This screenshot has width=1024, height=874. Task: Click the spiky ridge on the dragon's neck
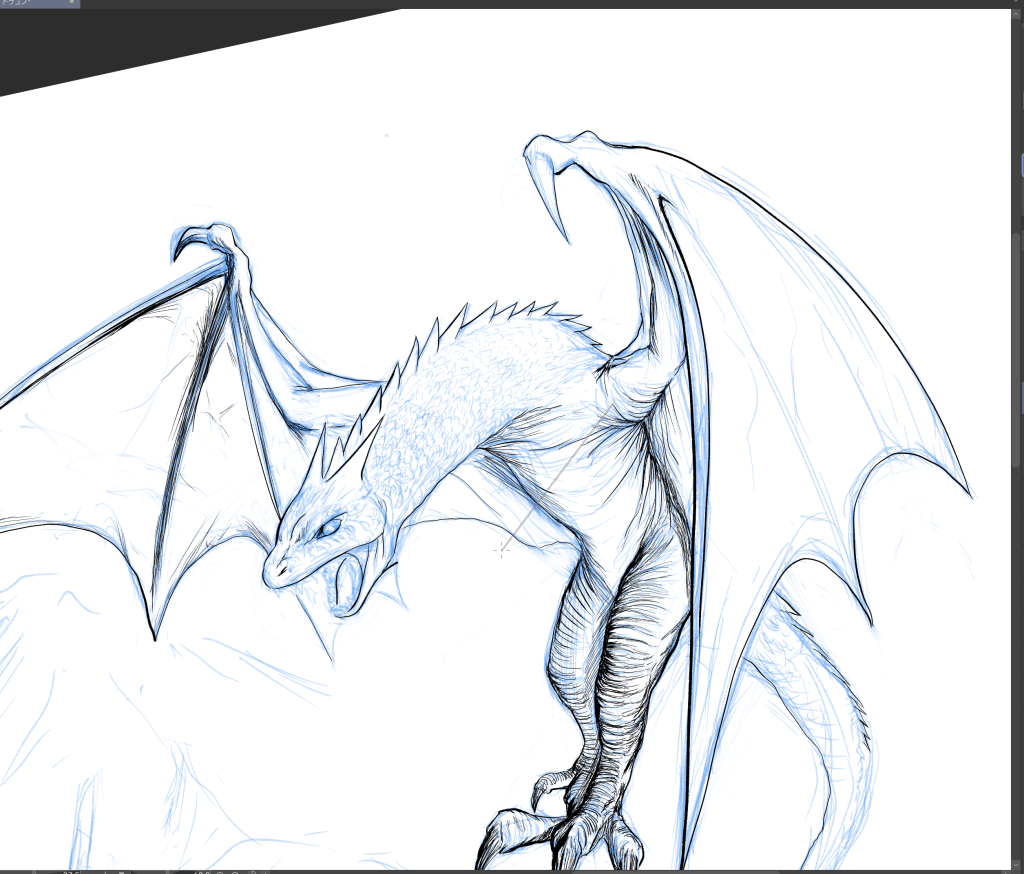pyautogui.click(x=480, y=318)
